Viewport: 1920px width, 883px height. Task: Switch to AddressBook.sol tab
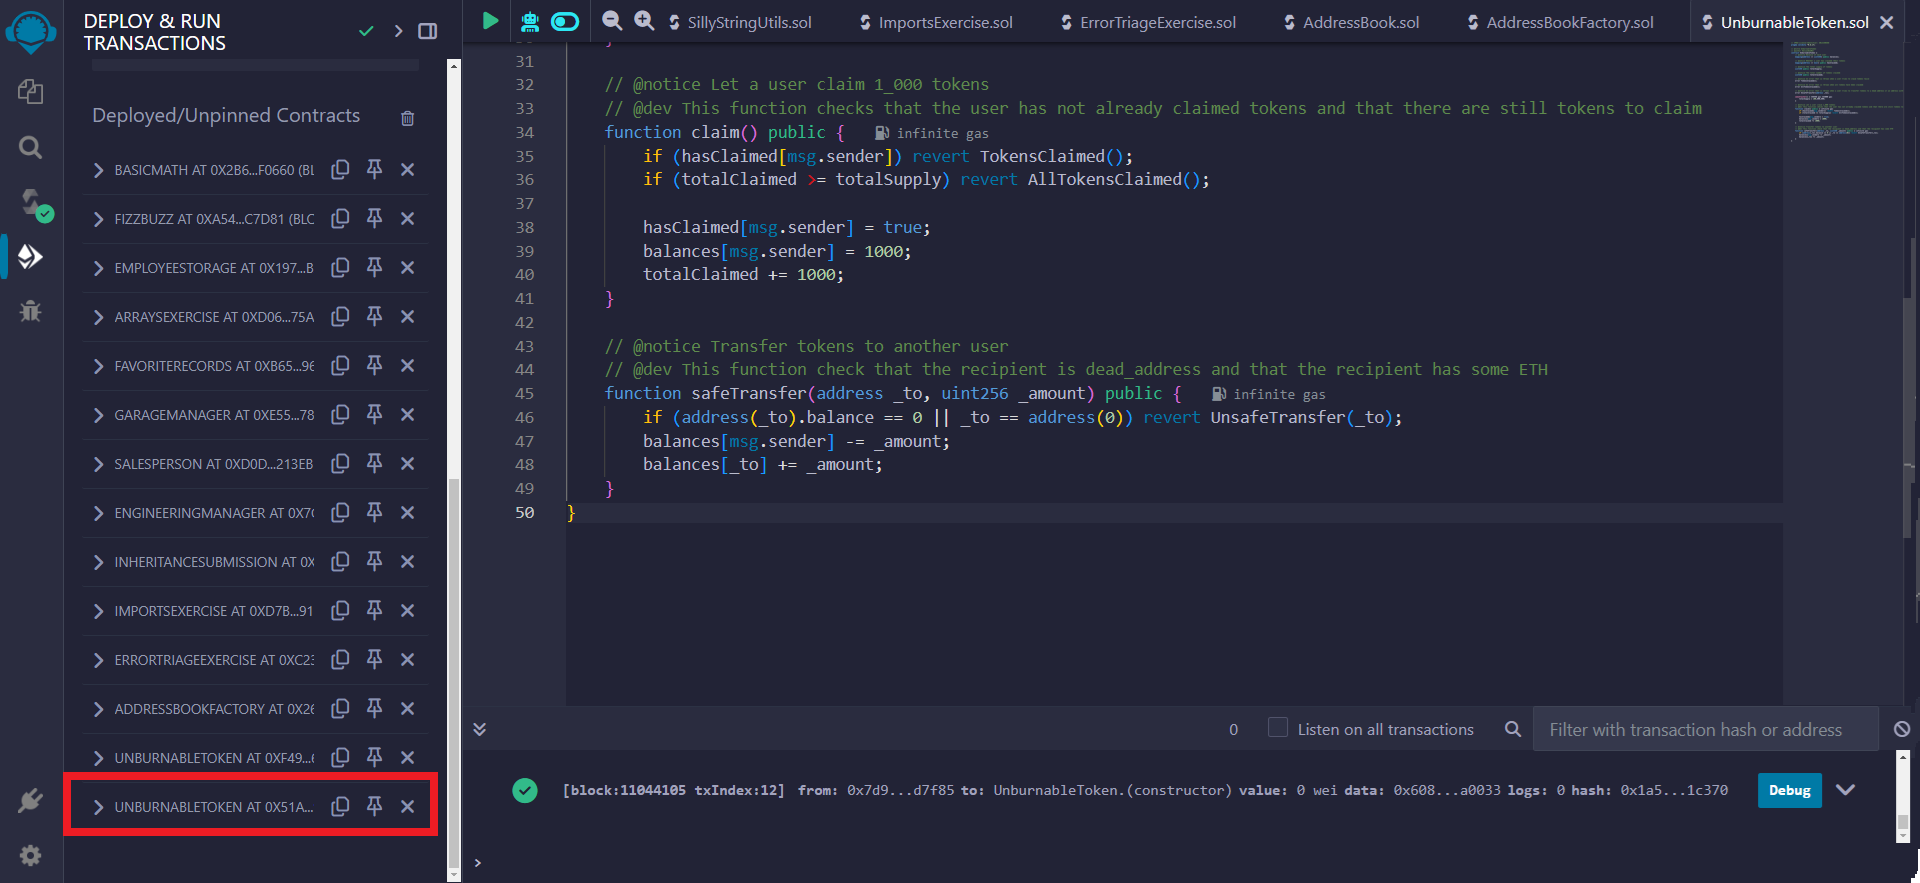tap(1351, 22)
